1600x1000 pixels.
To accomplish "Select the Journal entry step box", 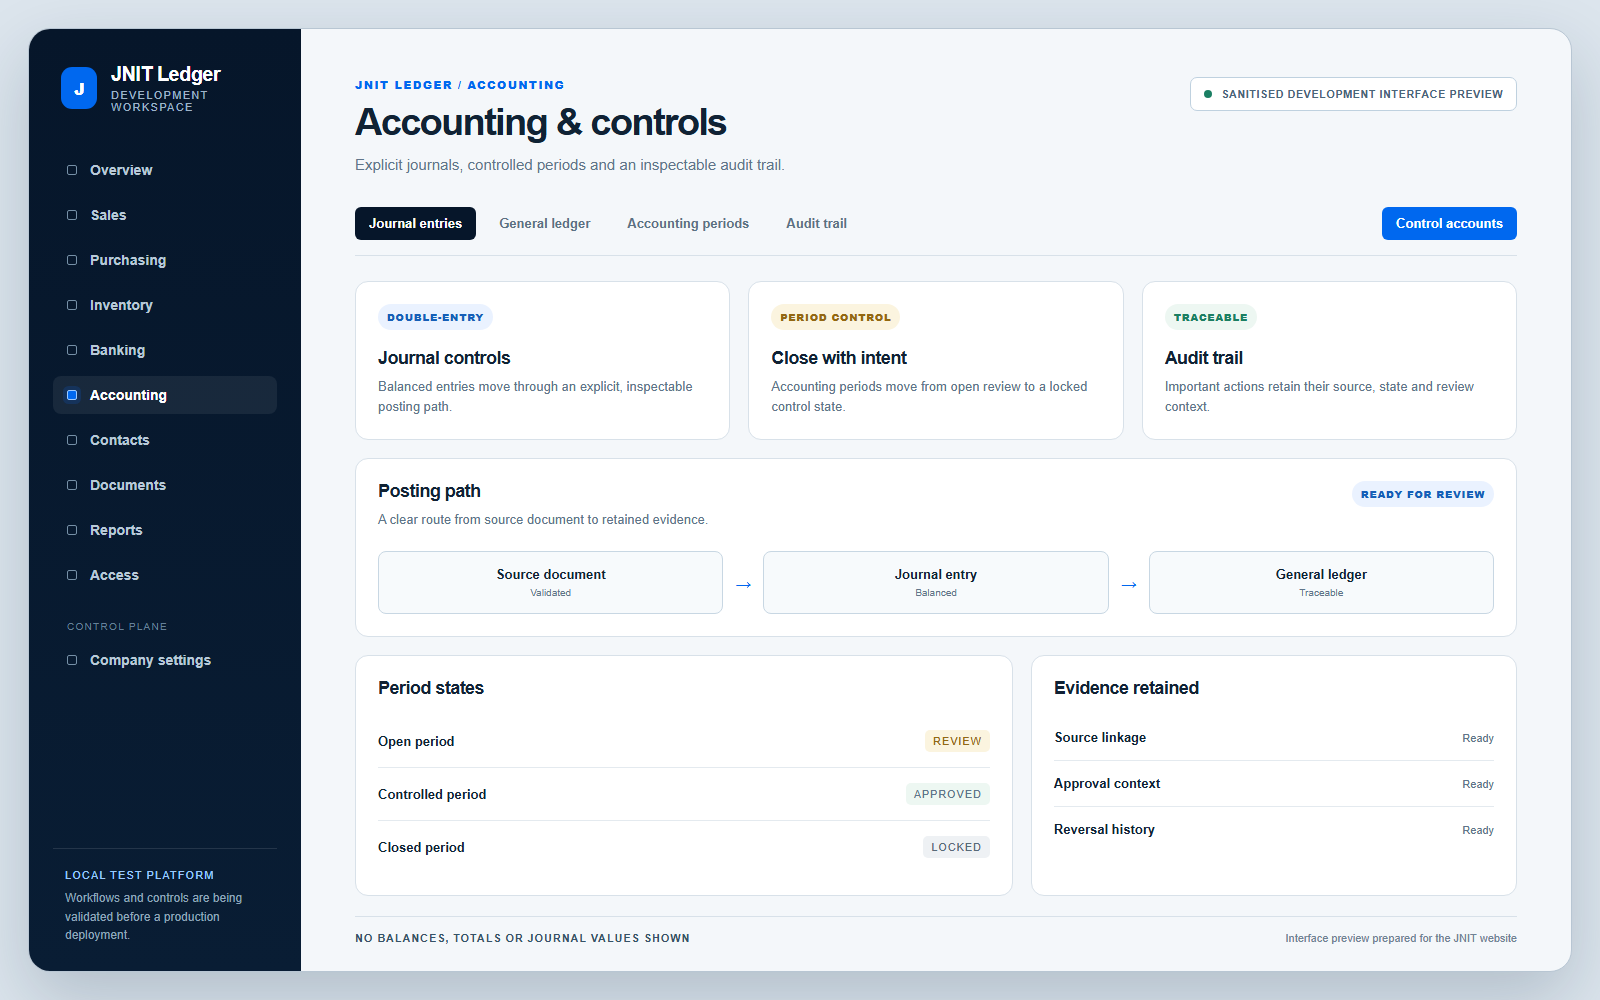I will click(x=936, y=582).
